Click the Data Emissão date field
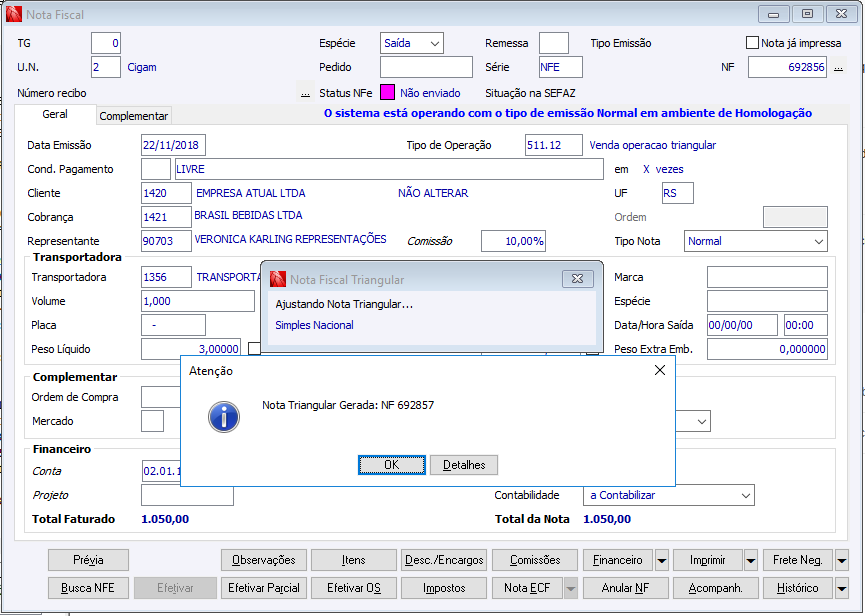The height and width of the screenshot is (616, 865). pyautogui.click(x=173, y=146)
